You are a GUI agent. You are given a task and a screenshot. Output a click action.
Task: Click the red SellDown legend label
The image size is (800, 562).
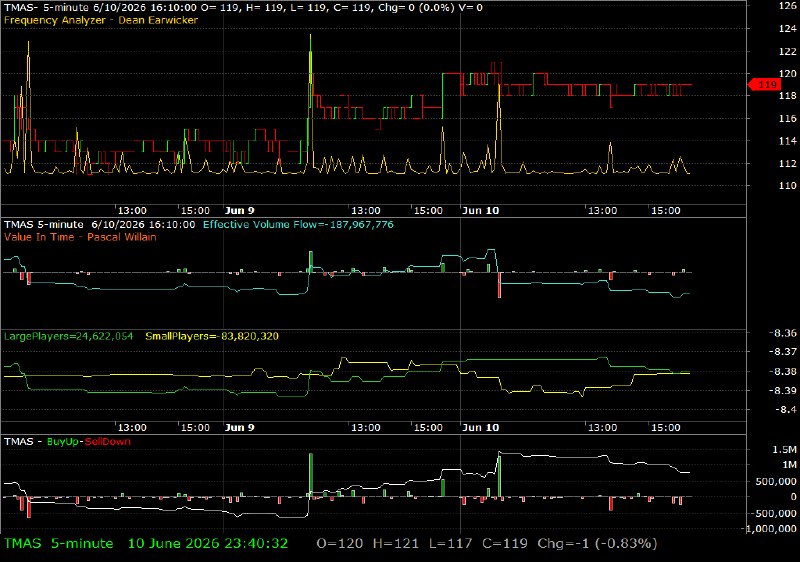107,442
